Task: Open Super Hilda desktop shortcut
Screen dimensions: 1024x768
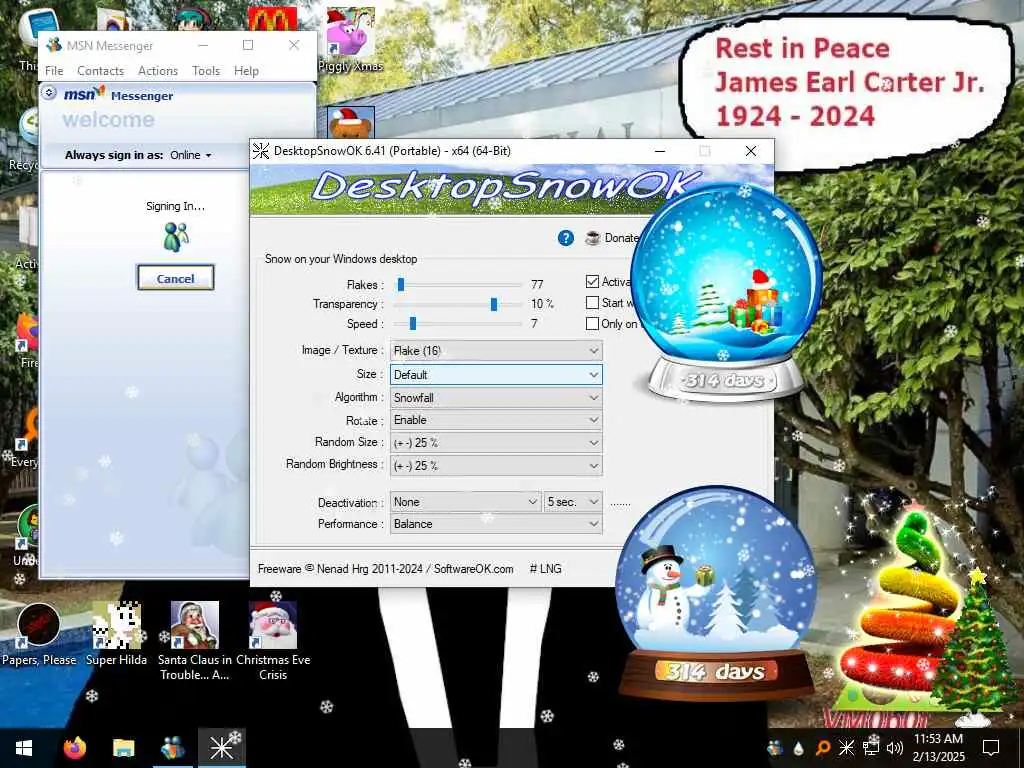Action: pos(116,633)
